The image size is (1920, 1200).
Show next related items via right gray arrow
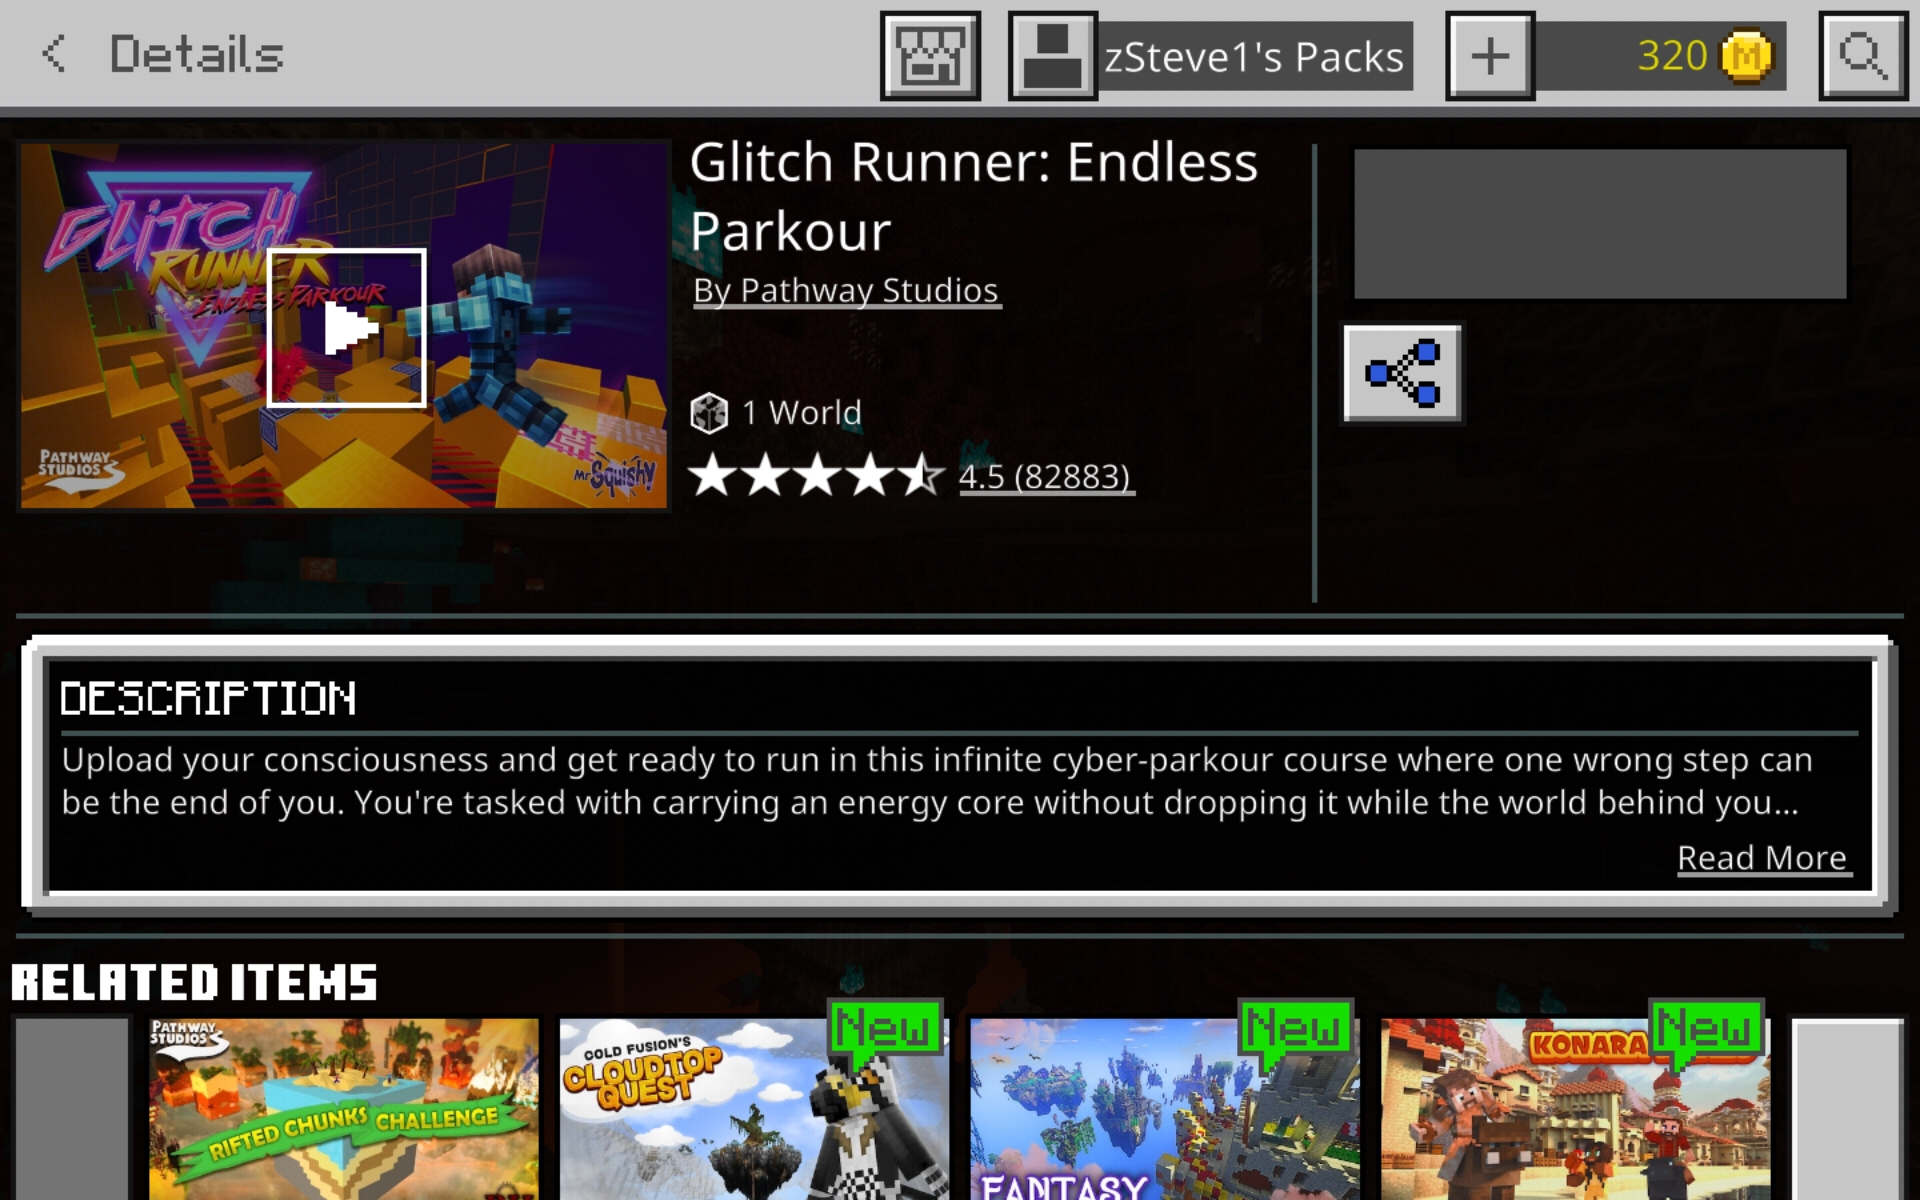coord(1847,1109)
